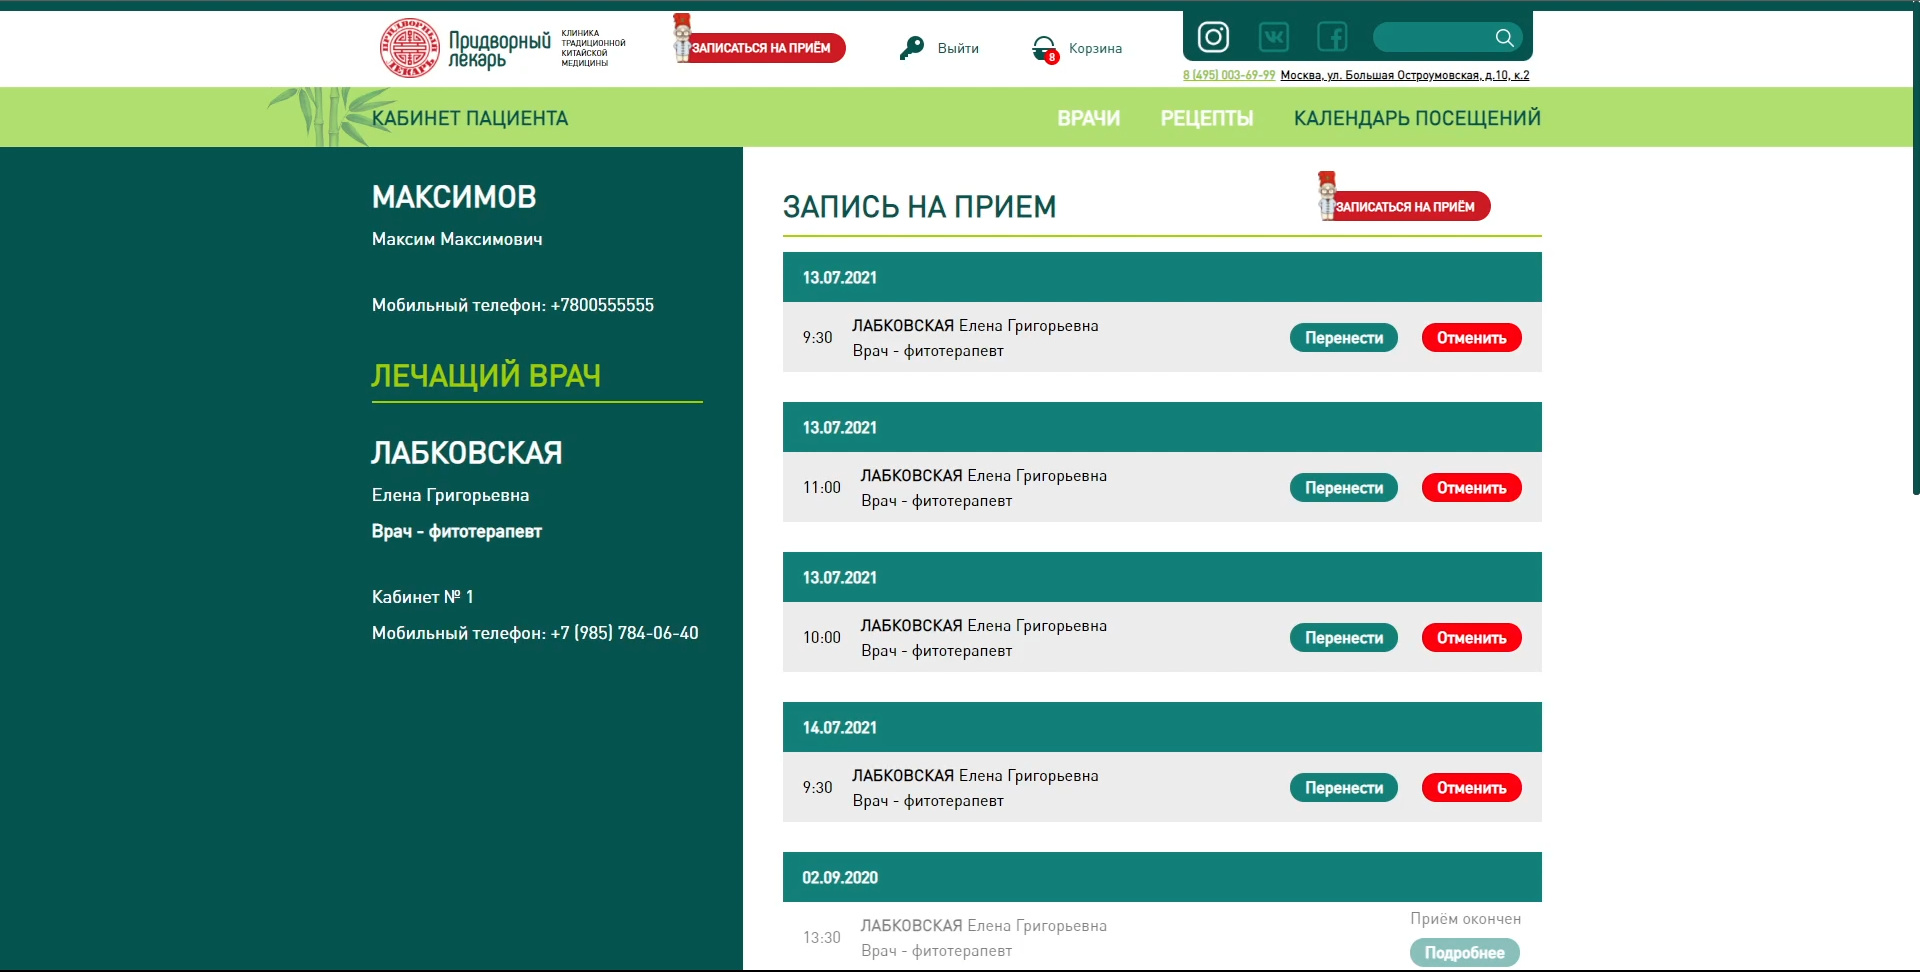Open the Instagram icon link
1920x972 pixels.
point(1213,37)
